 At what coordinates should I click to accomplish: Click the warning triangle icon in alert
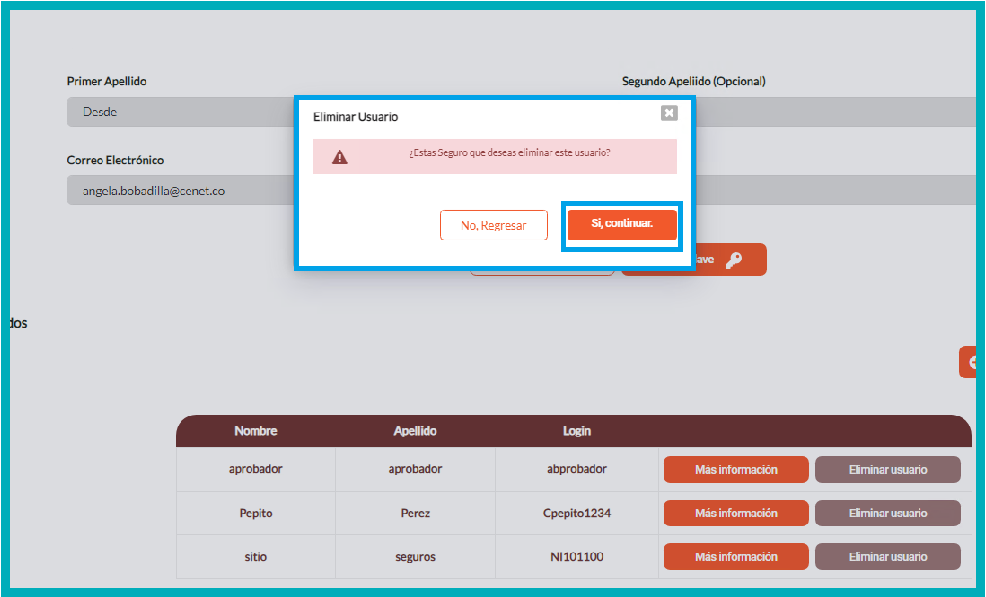tap(340, 156)
